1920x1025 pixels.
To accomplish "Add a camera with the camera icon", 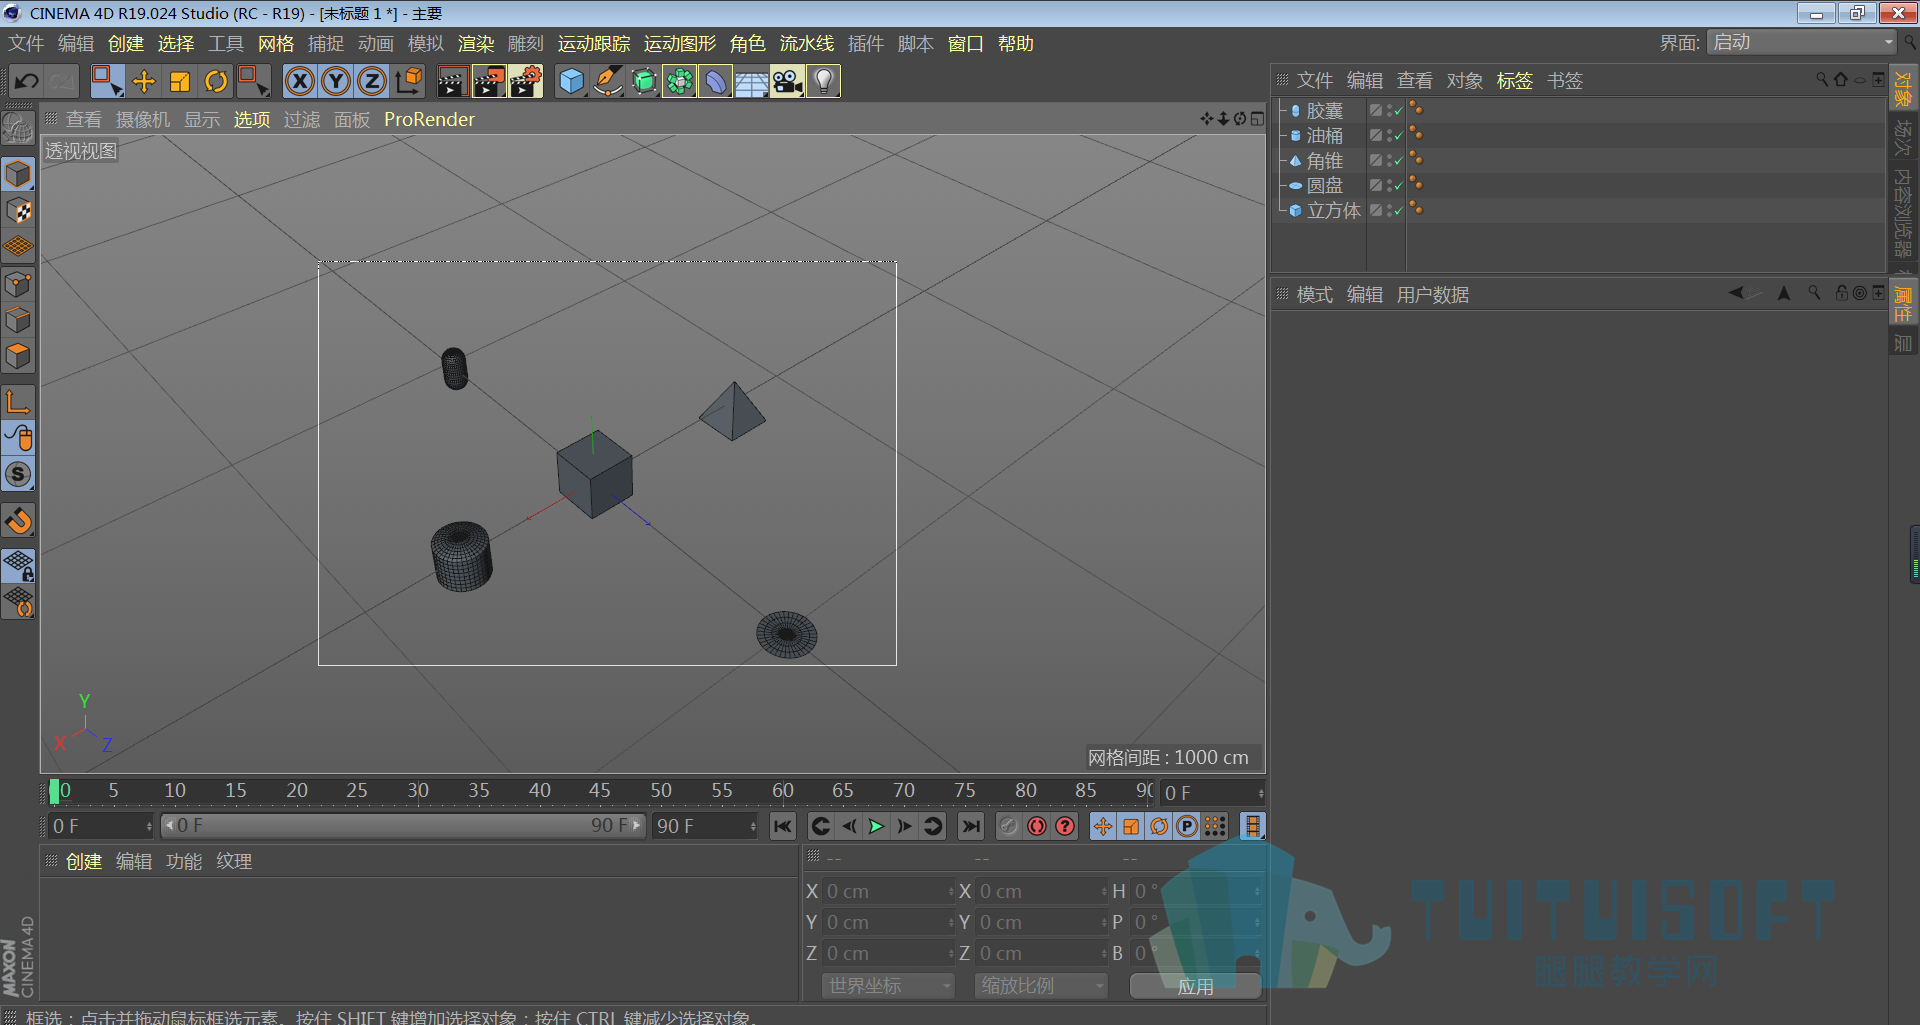I will tap(788, 81).
